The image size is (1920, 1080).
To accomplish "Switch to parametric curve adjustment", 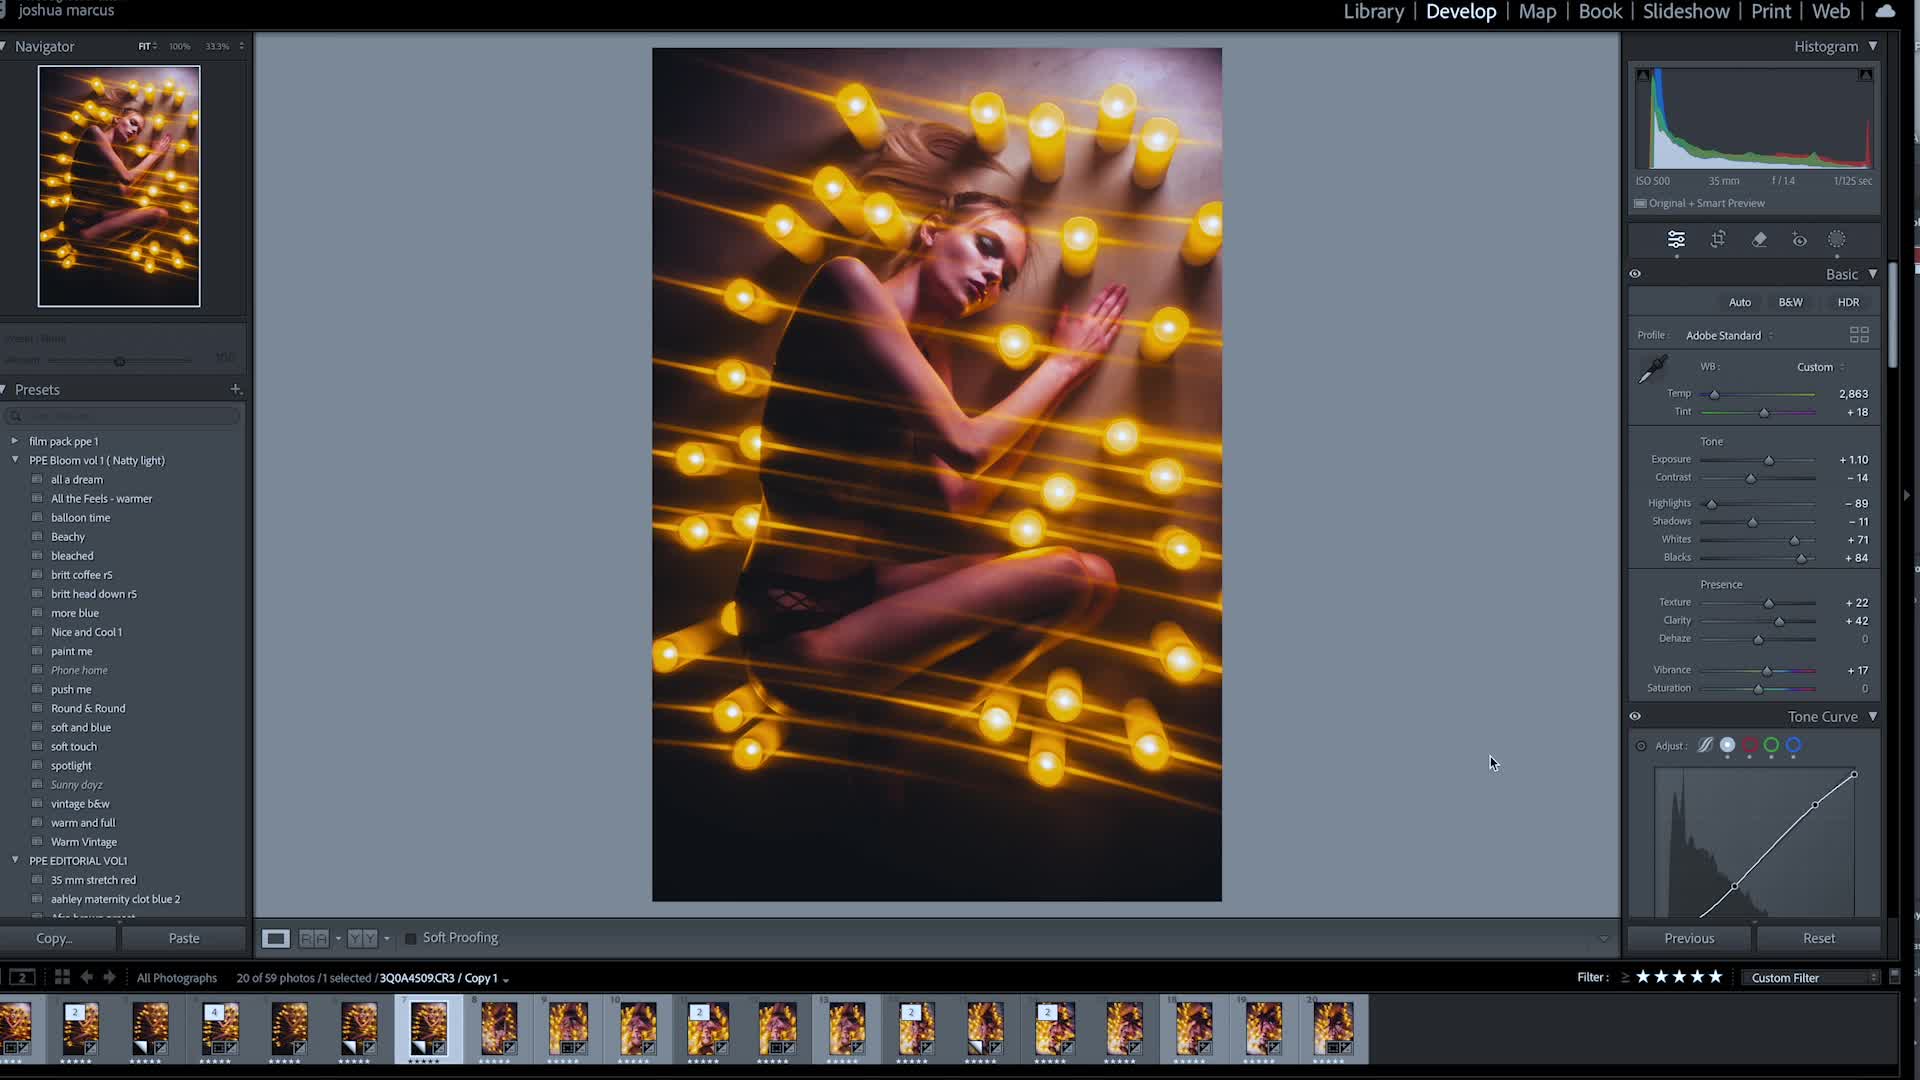I will (x=1706, y=746).
